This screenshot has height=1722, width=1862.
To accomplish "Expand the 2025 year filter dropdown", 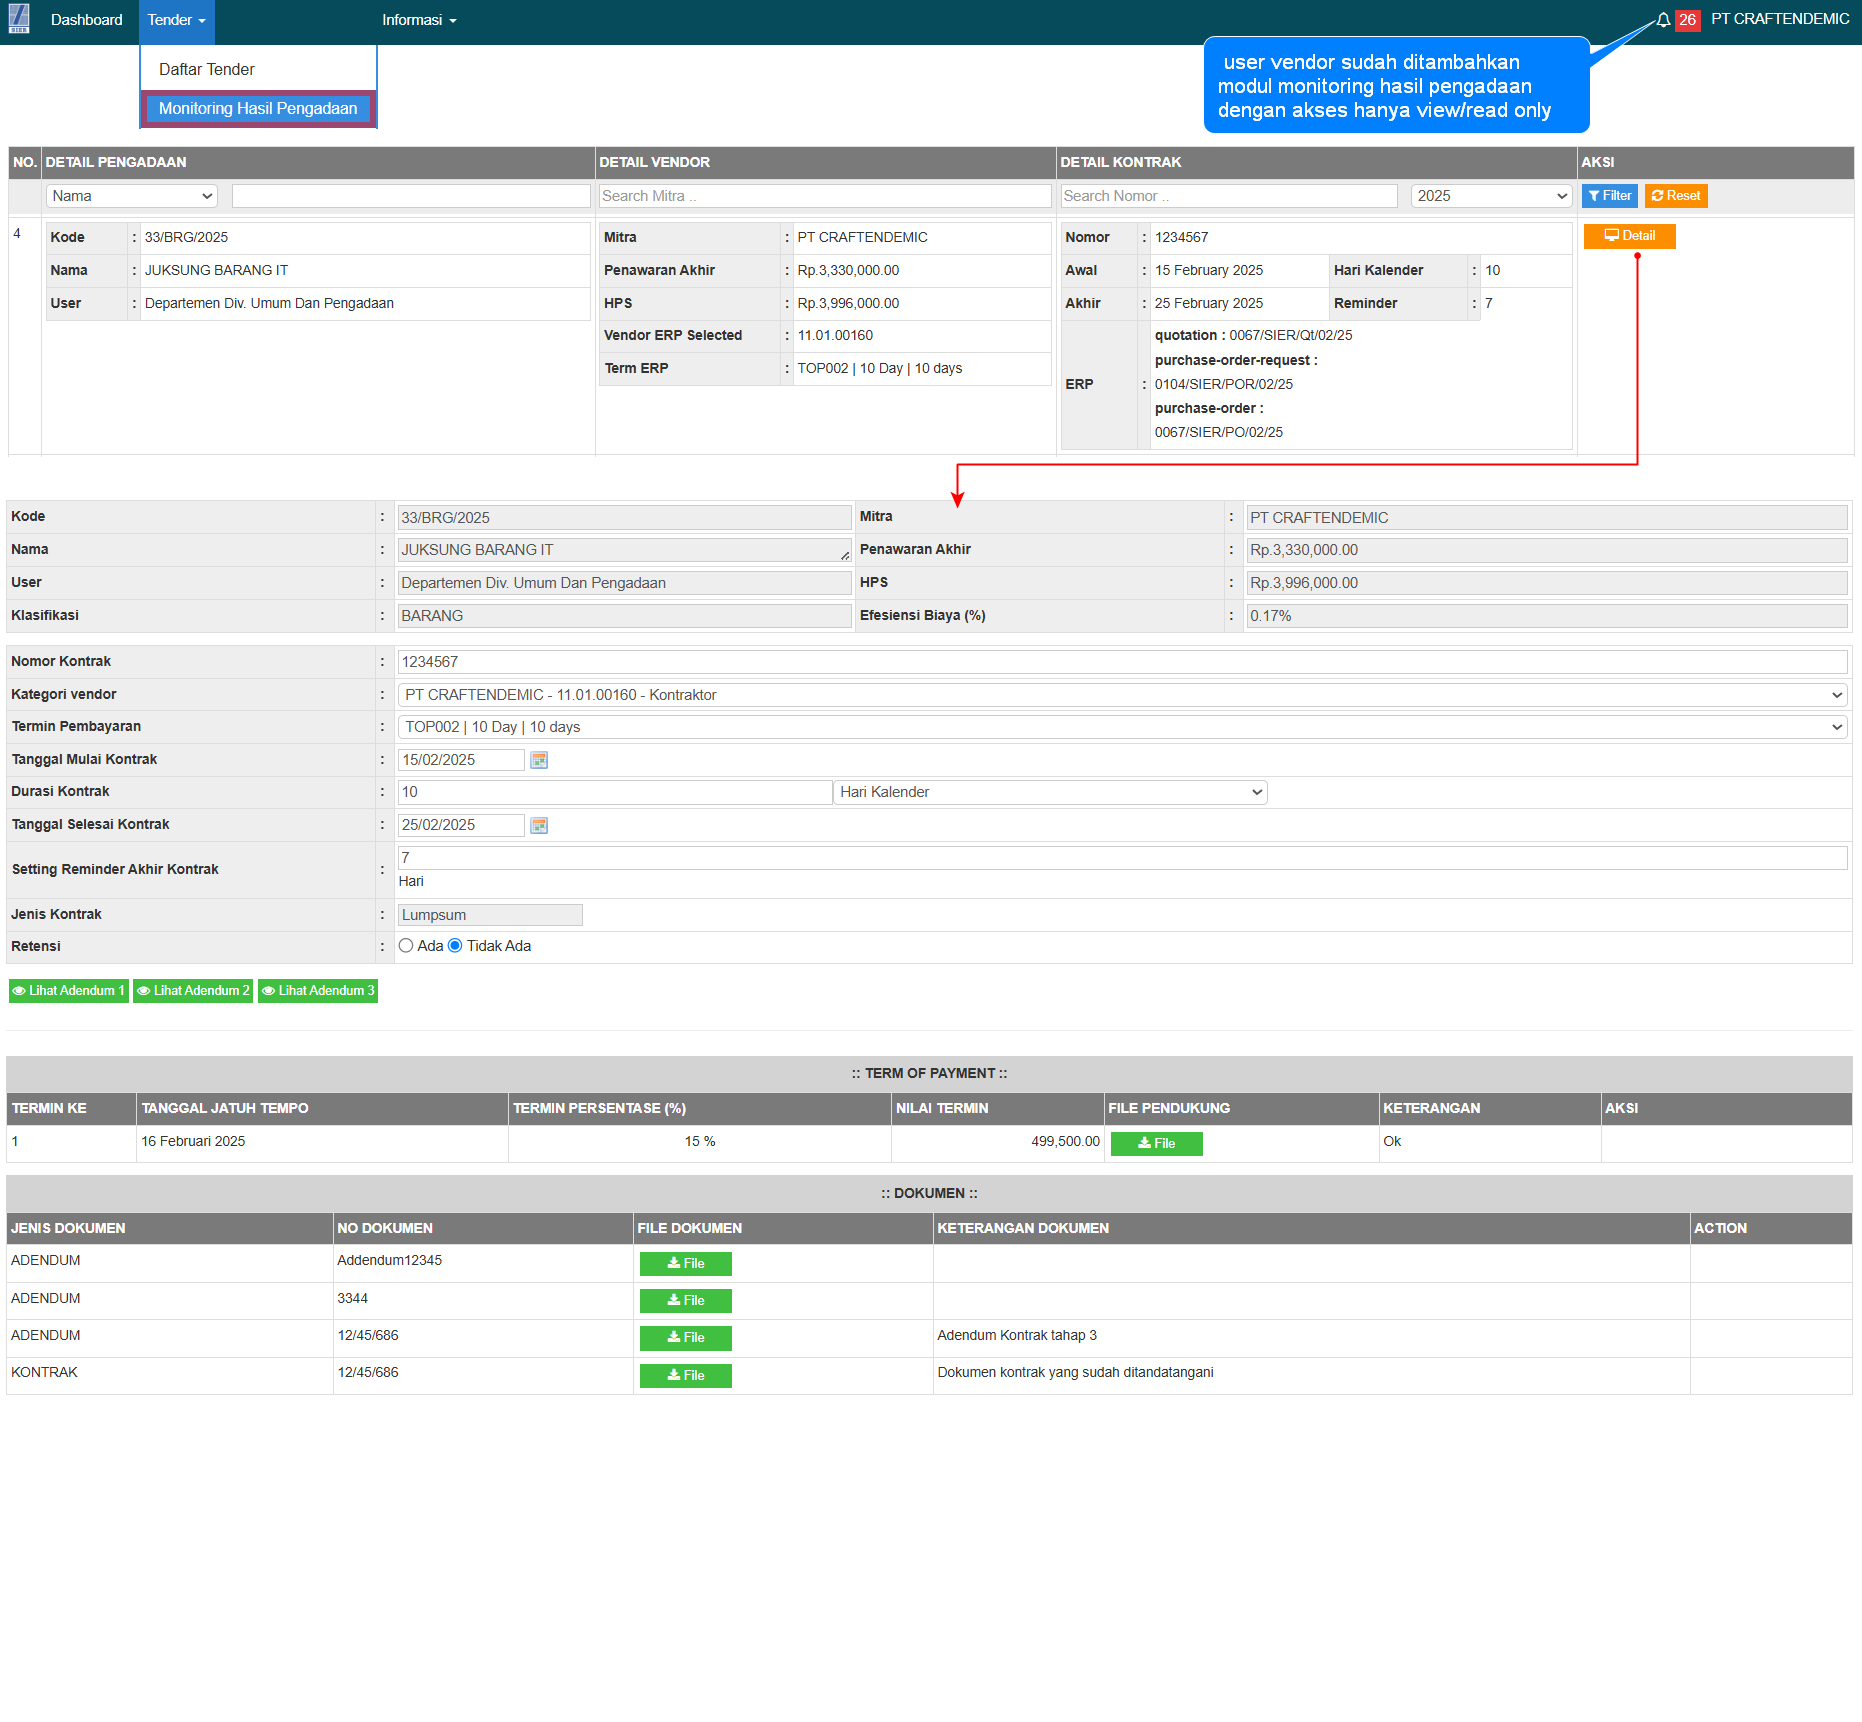I will (x=1491, y=196).
